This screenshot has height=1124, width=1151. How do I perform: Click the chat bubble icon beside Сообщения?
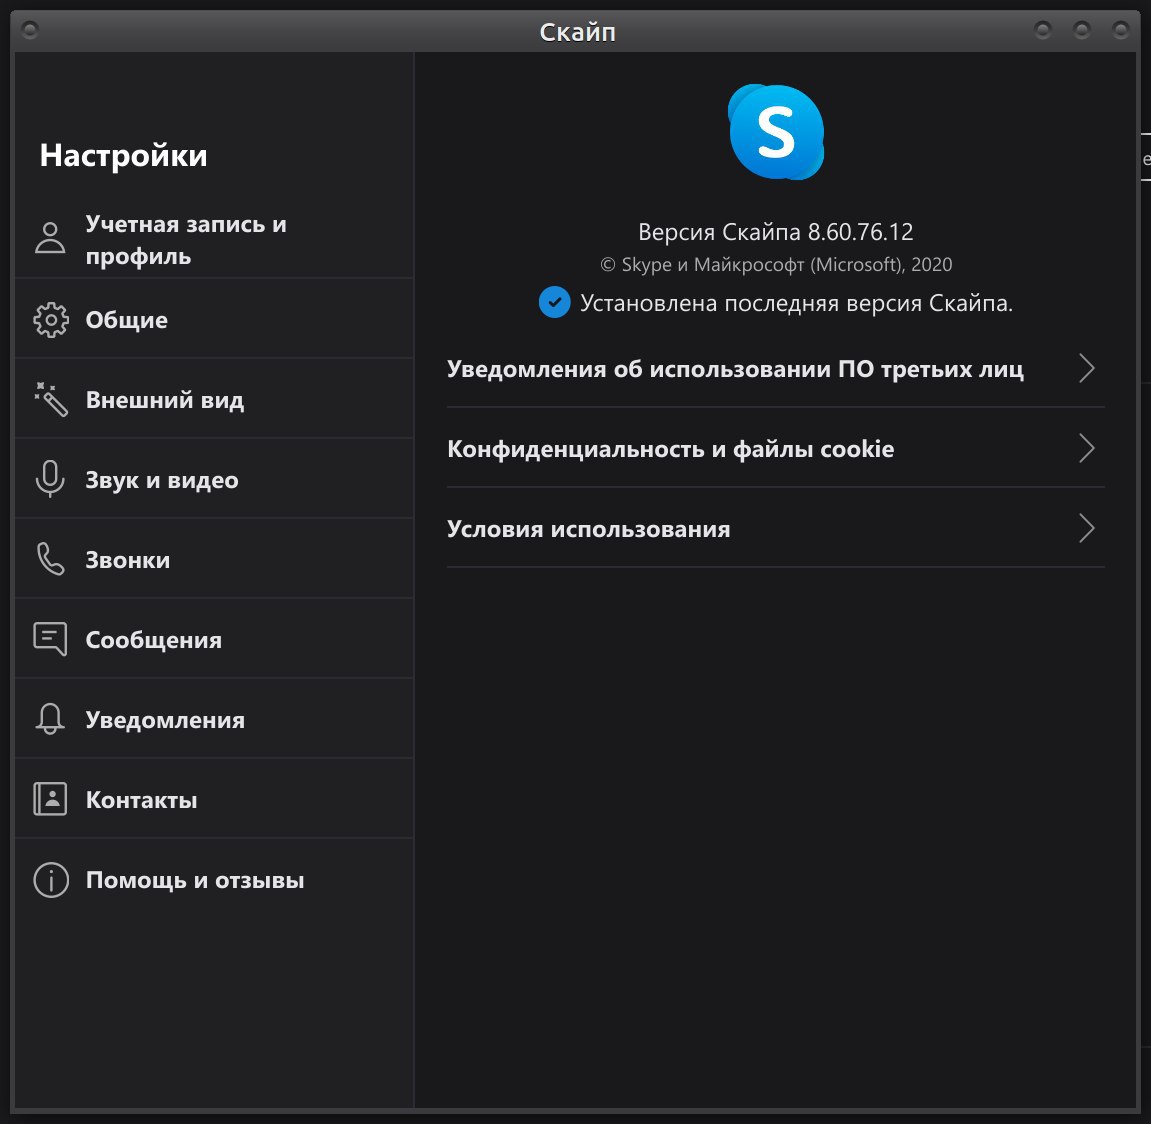pyautogui.click(x=51, y=639)
